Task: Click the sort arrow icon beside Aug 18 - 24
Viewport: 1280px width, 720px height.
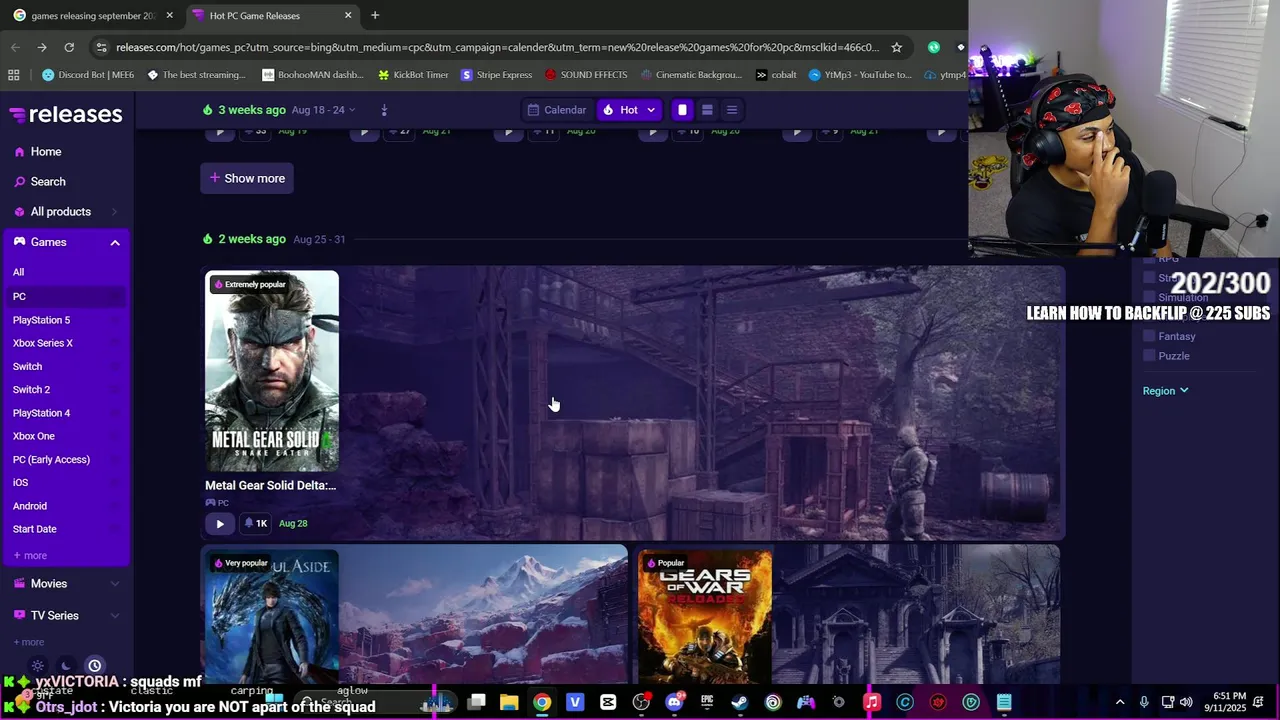Action: coord(384,110)
